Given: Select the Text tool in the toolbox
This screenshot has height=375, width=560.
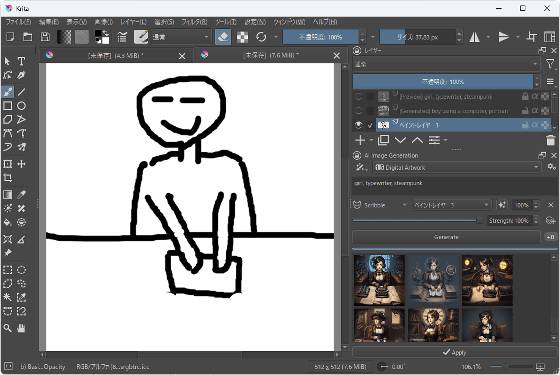Looking at the screenshot, I should tap(21, 61).
